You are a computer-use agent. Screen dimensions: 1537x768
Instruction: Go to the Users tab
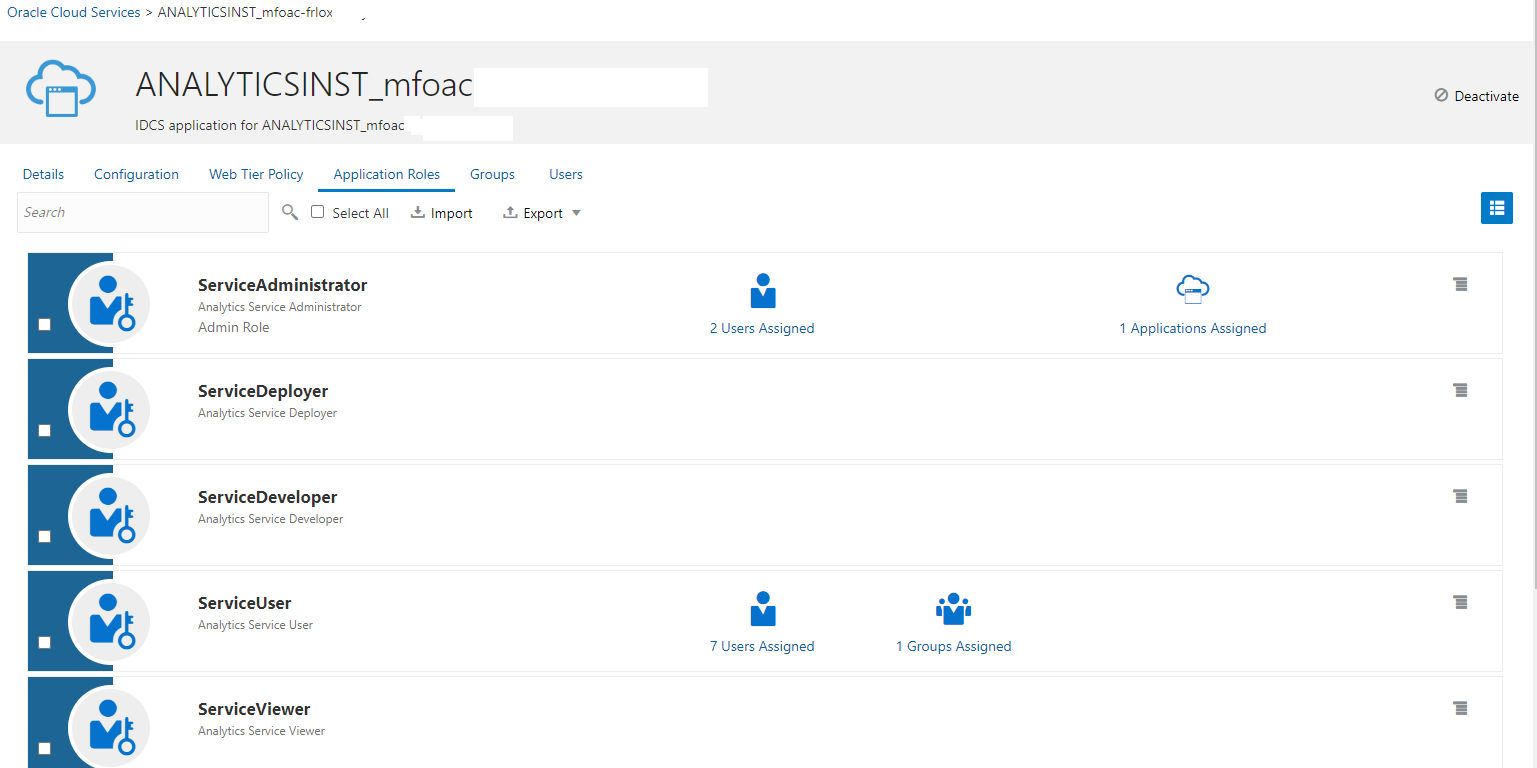[x=566, y=174]
